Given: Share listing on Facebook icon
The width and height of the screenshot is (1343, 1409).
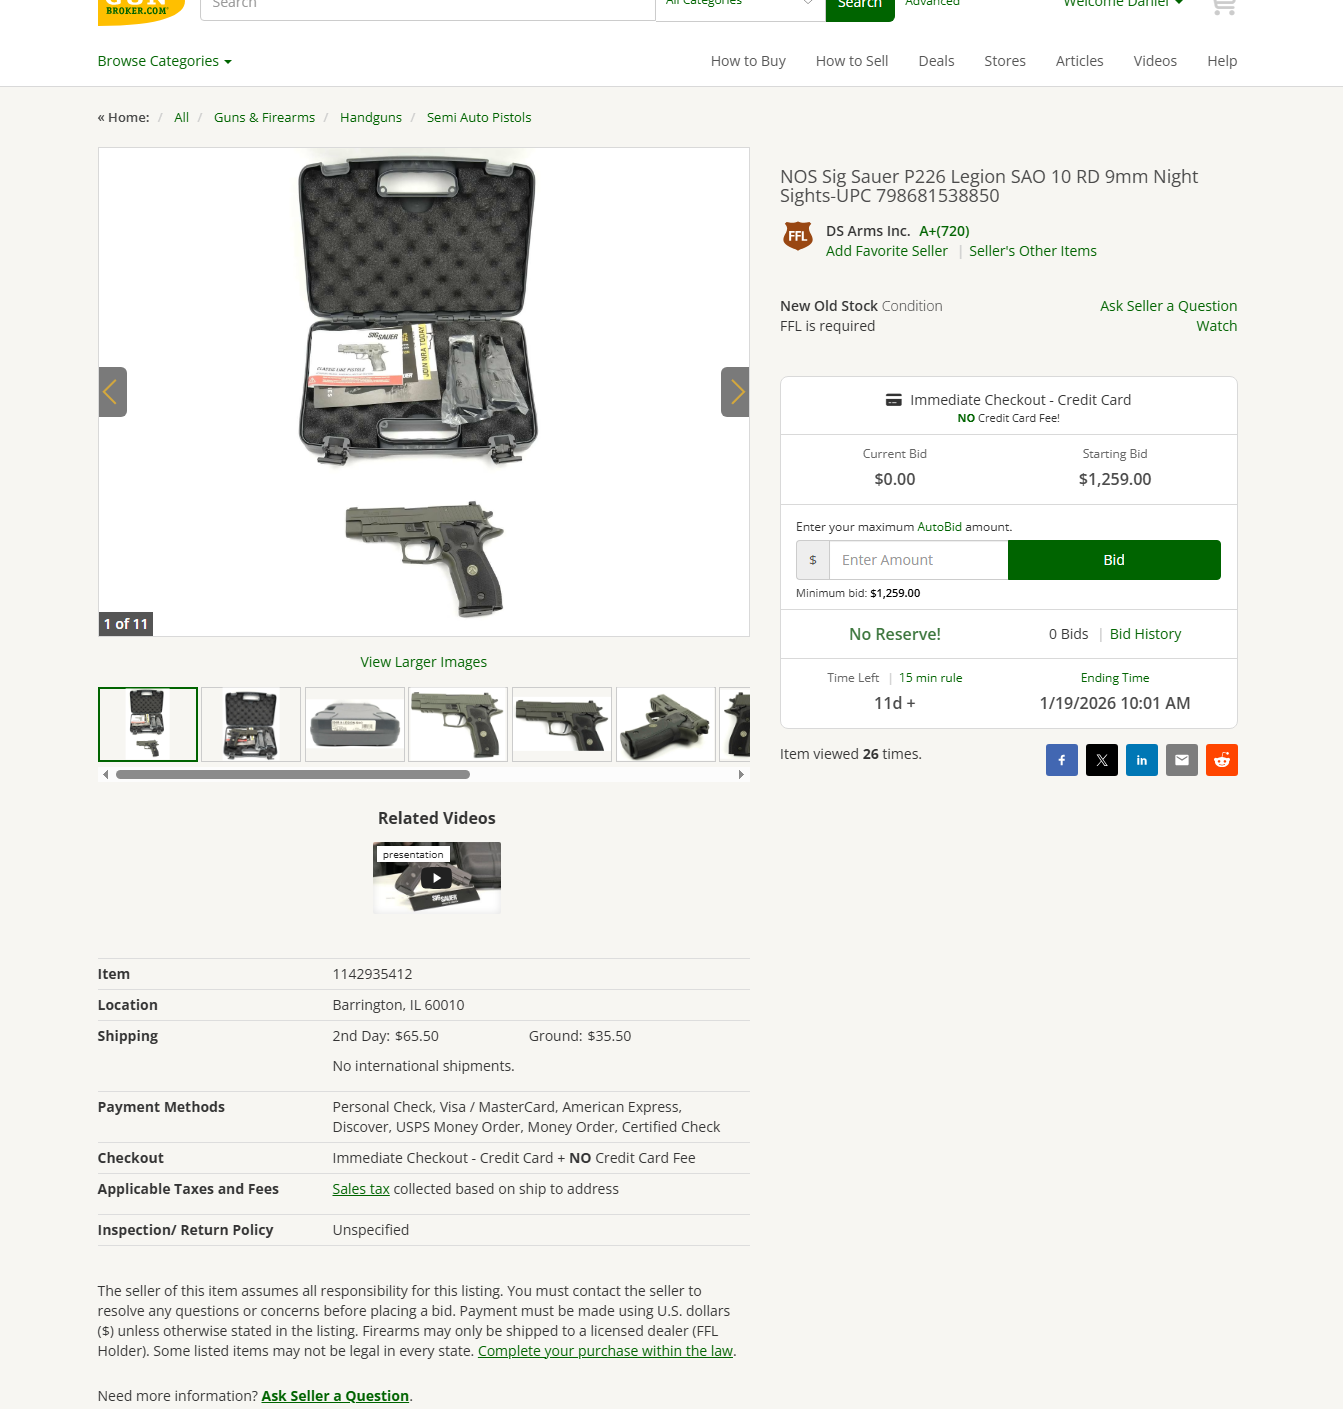Looking at the screenshot, I should click(1062, 760).
